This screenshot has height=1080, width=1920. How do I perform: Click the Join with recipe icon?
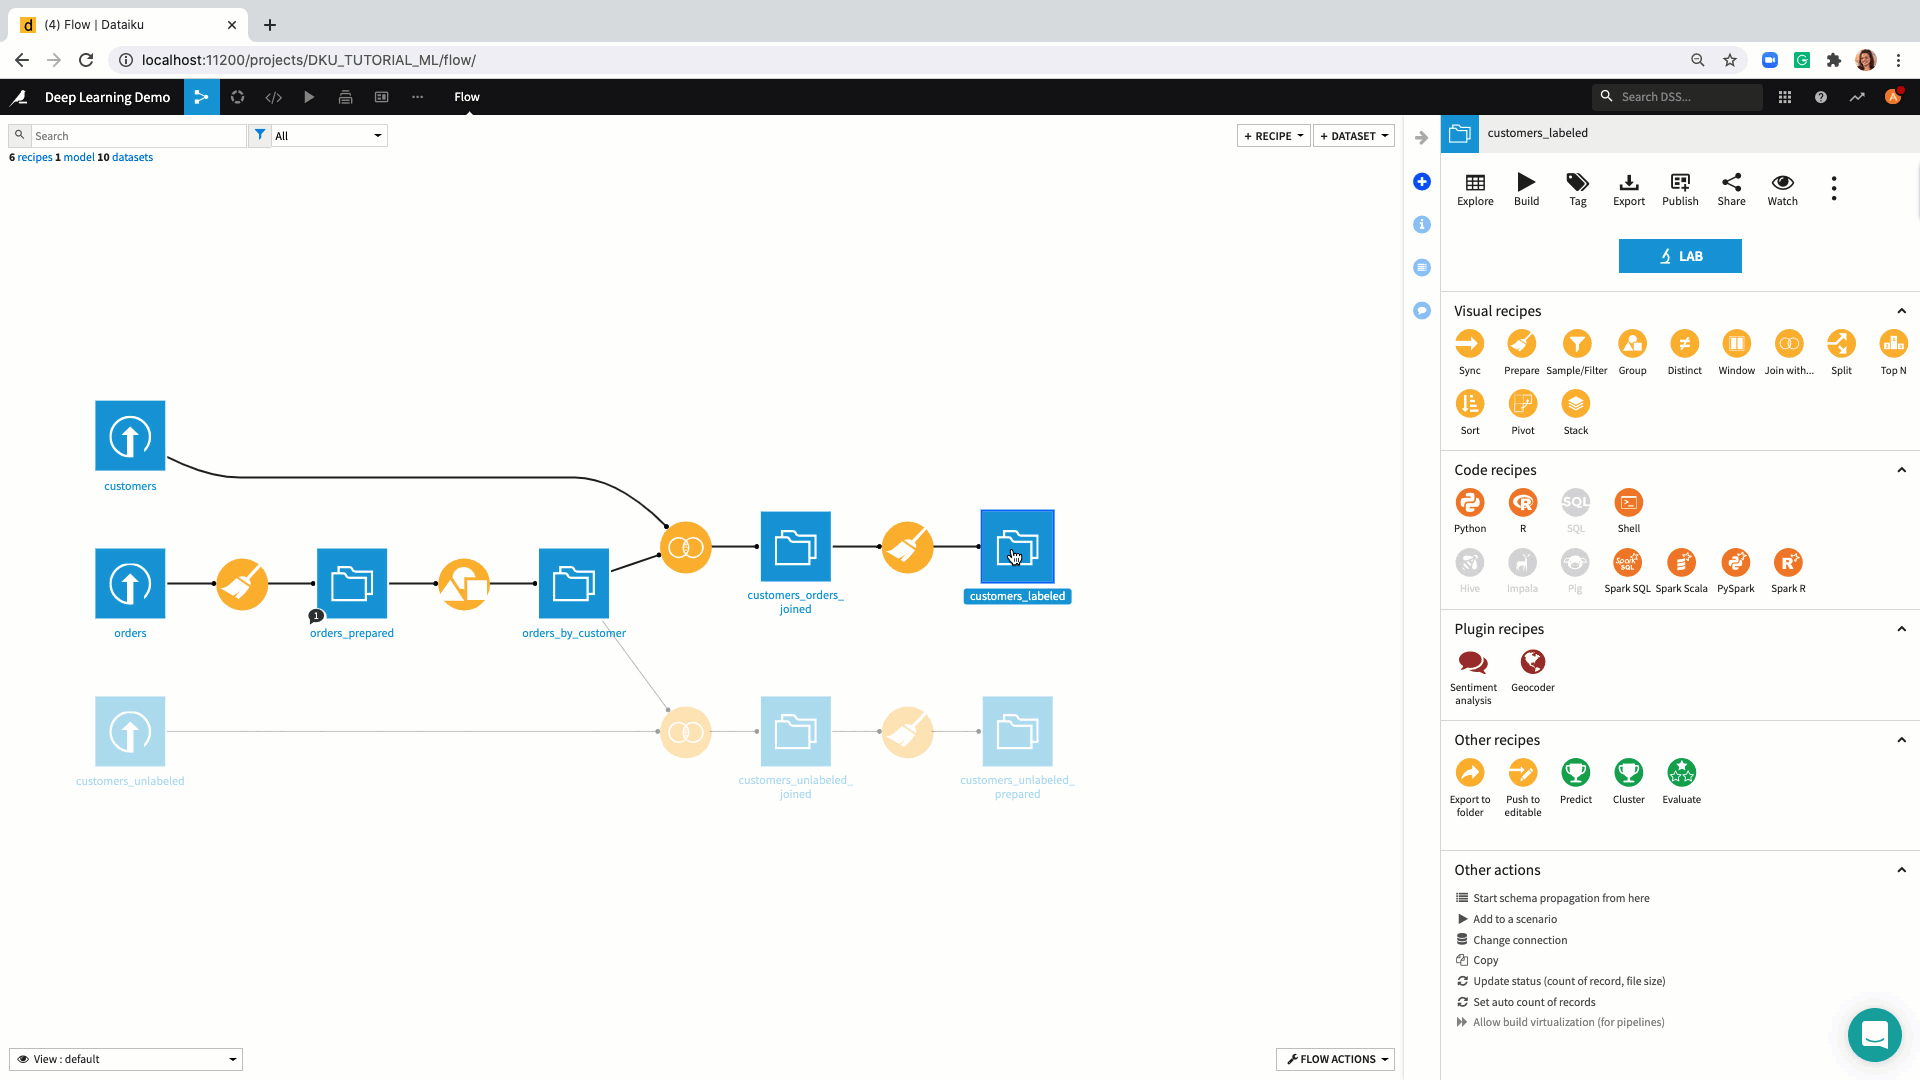point(1789,344)
